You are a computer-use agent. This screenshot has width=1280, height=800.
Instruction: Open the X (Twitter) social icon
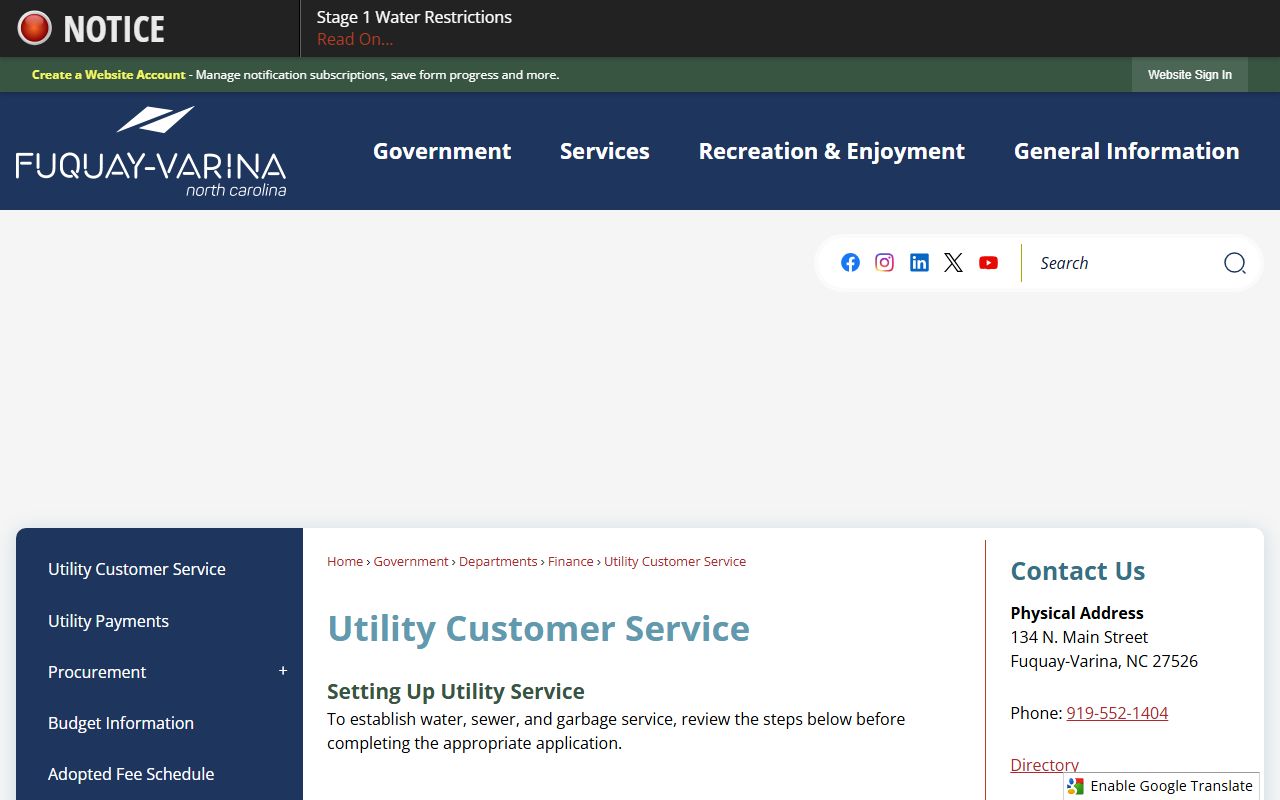[954, 262]
